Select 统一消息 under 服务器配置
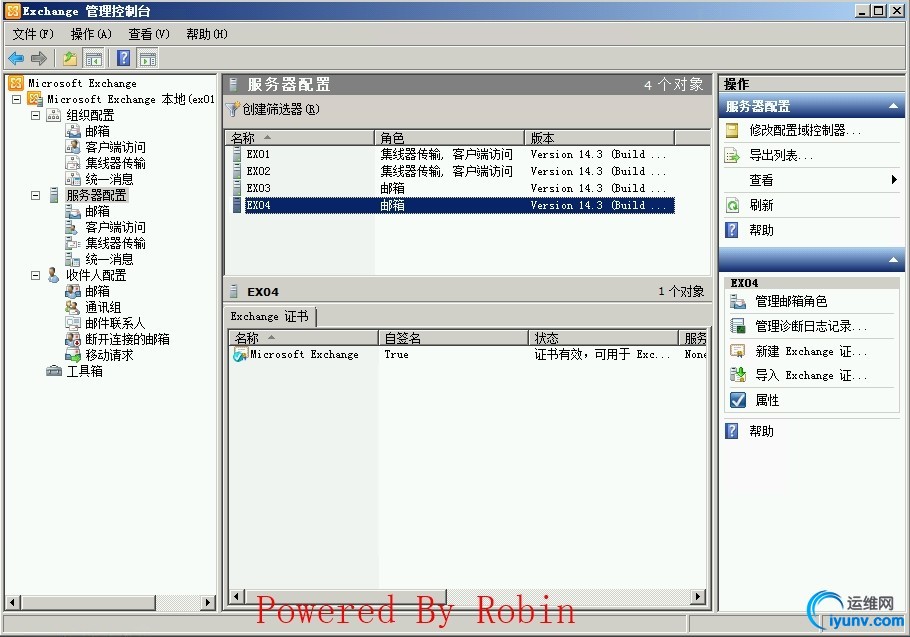Viewport: 910px width, 637px height. coord(109,259)
